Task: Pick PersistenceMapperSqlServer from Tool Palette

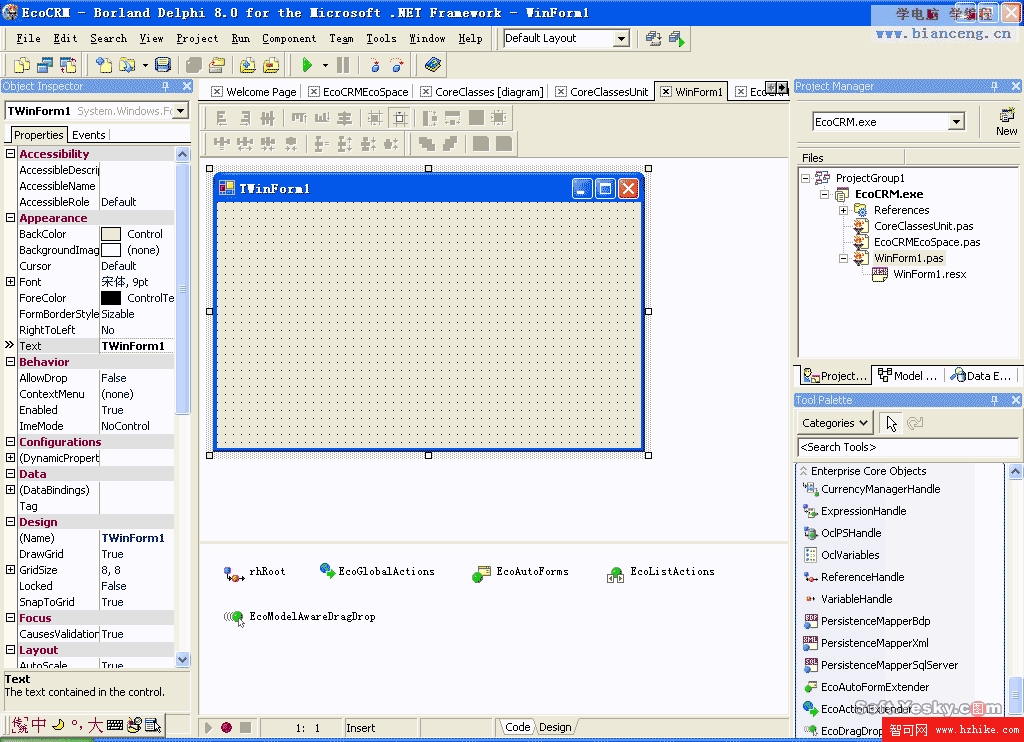Action: pyautogui.click(x=881, y=665)
